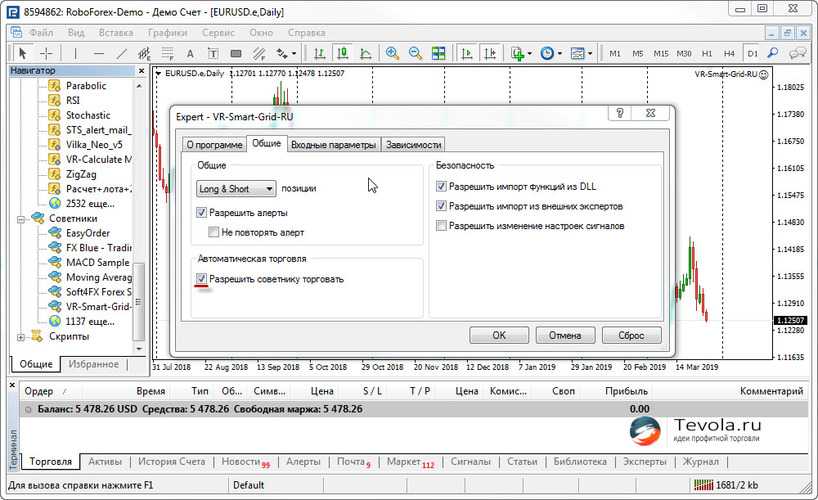Viewport: 818px width, 500px height.
Task: Click the tile windows grid icon
Action: (438, 53)
